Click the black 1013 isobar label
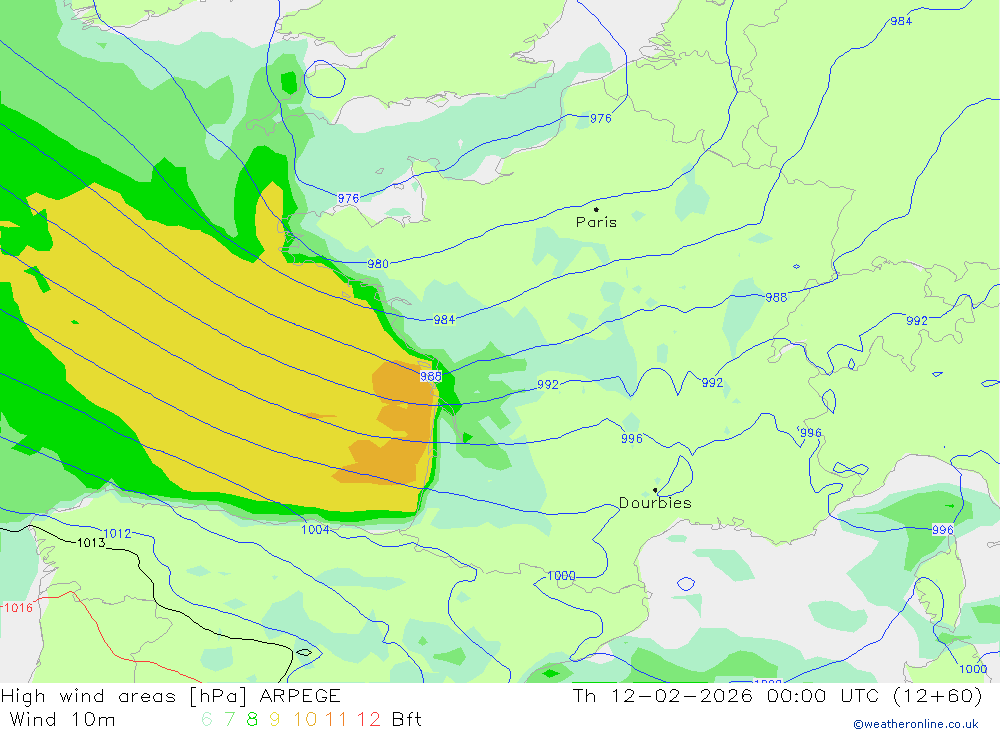Viewport: 1000px width, 733px height. (91, 543)
